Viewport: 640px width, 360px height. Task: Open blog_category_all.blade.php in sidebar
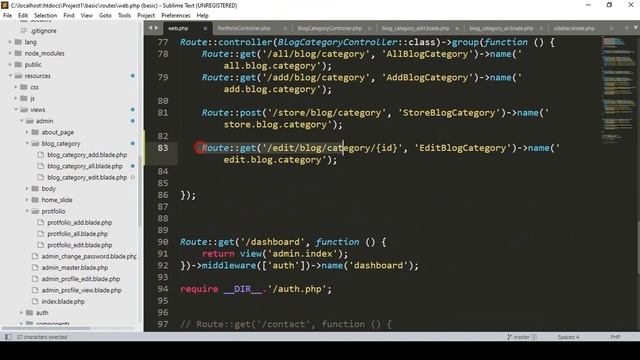(x=85, y=166)
